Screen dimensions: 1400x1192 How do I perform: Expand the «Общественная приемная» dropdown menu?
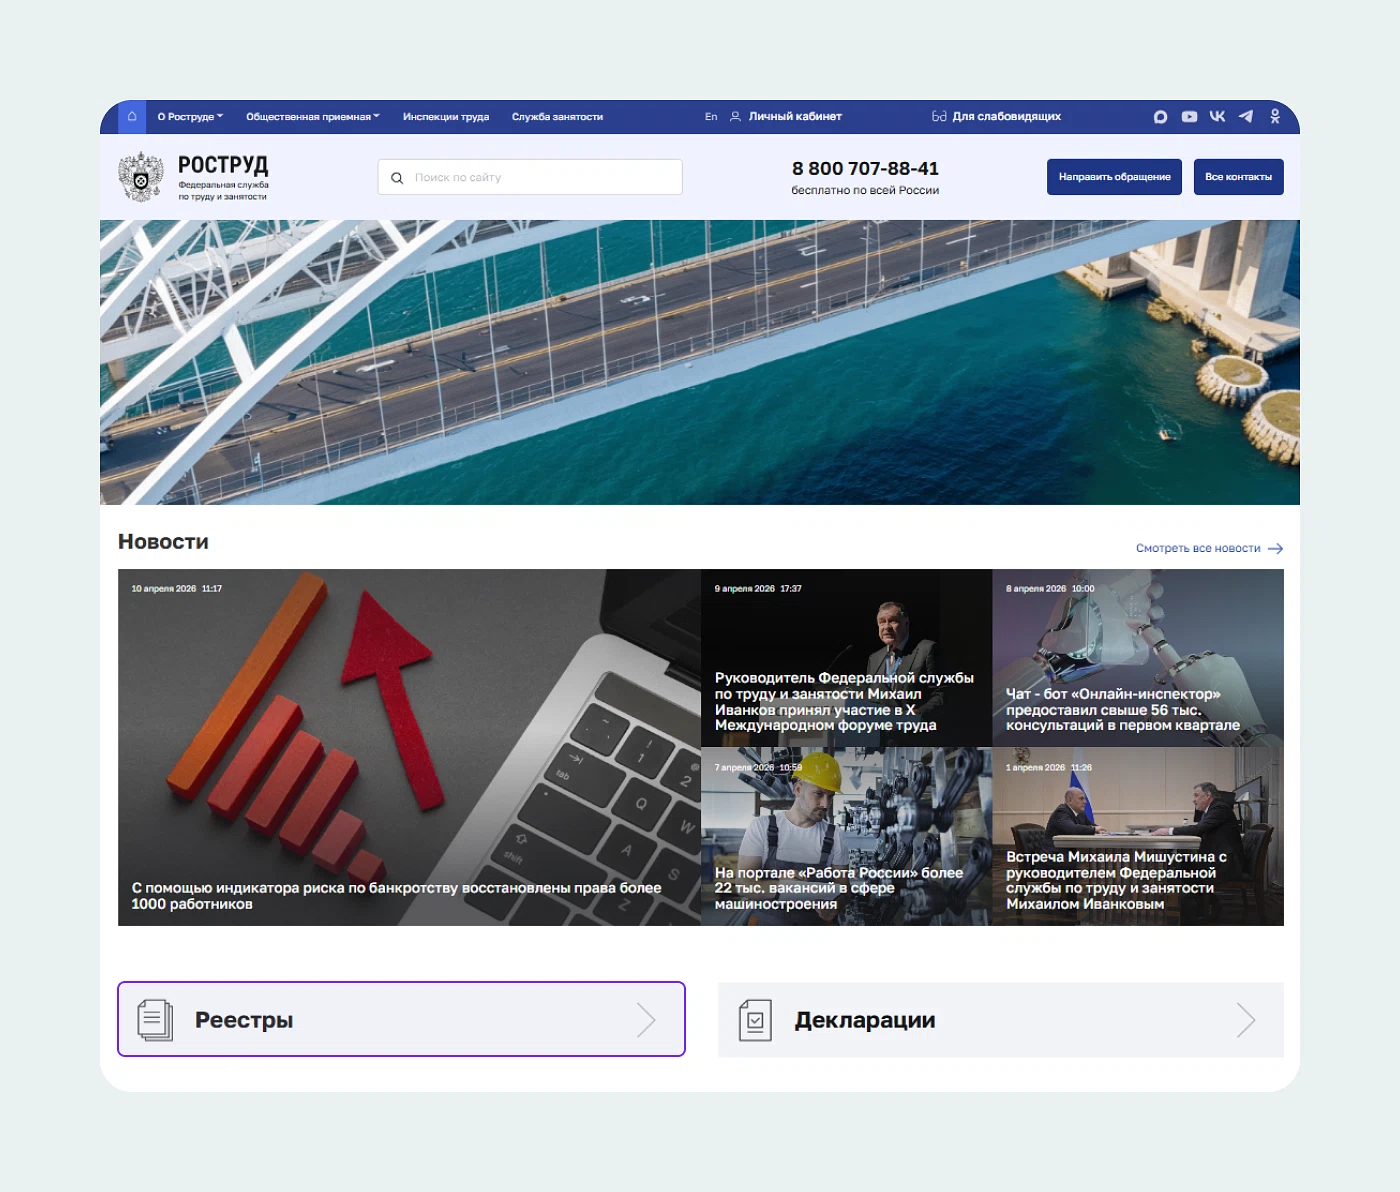pyautogui.click(x=312, y=117)
